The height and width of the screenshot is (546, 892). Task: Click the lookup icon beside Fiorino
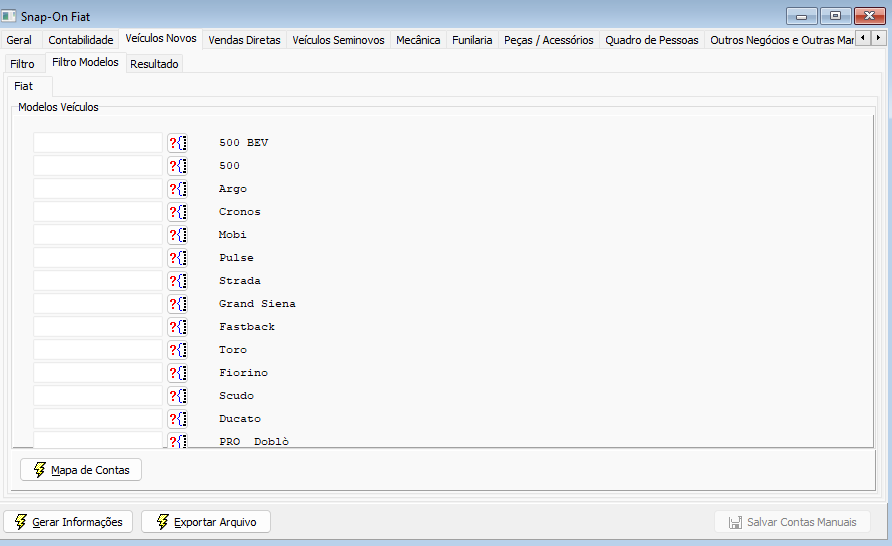click(177, 373)
